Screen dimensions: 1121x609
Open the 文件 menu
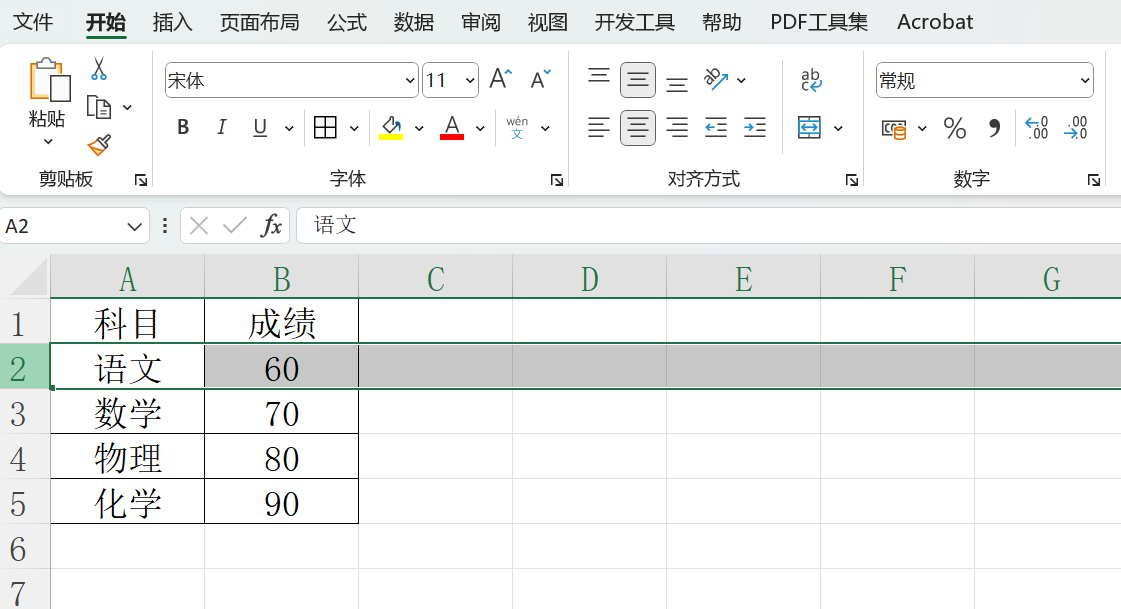33,22
